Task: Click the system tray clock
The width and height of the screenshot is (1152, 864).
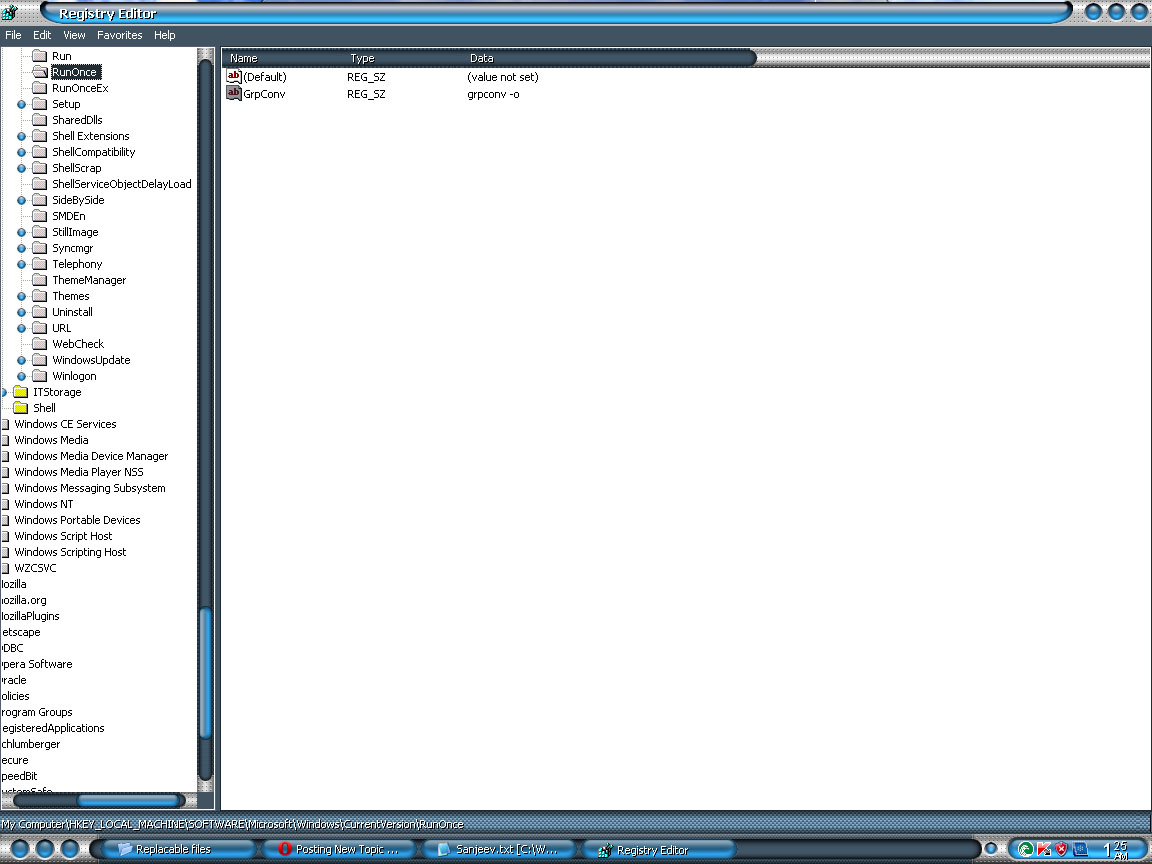Action: point(1116,849)
